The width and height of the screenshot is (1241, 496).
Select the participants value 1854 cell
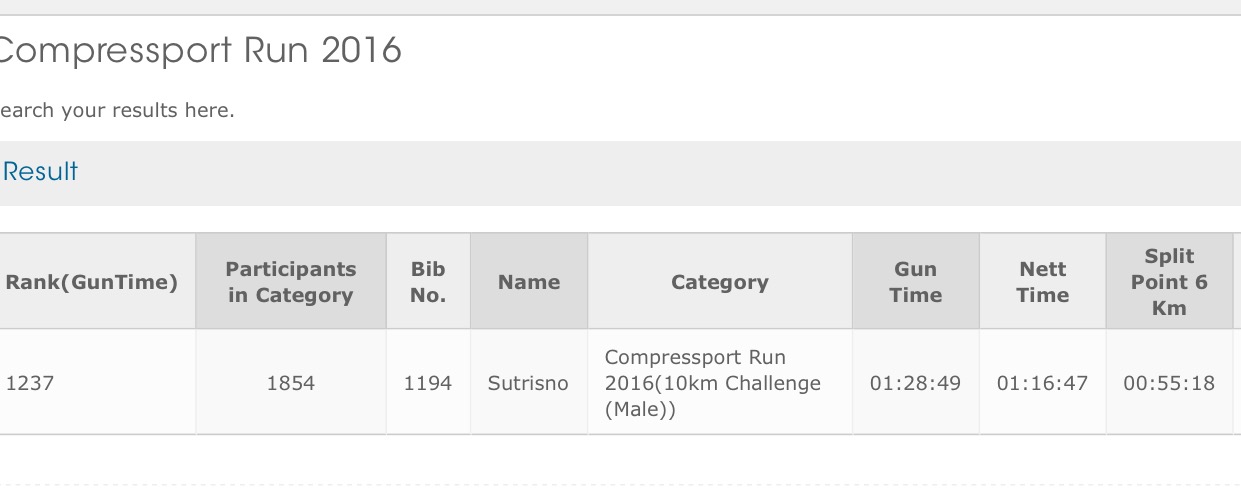pyautogui.click(x=291, y=382)
